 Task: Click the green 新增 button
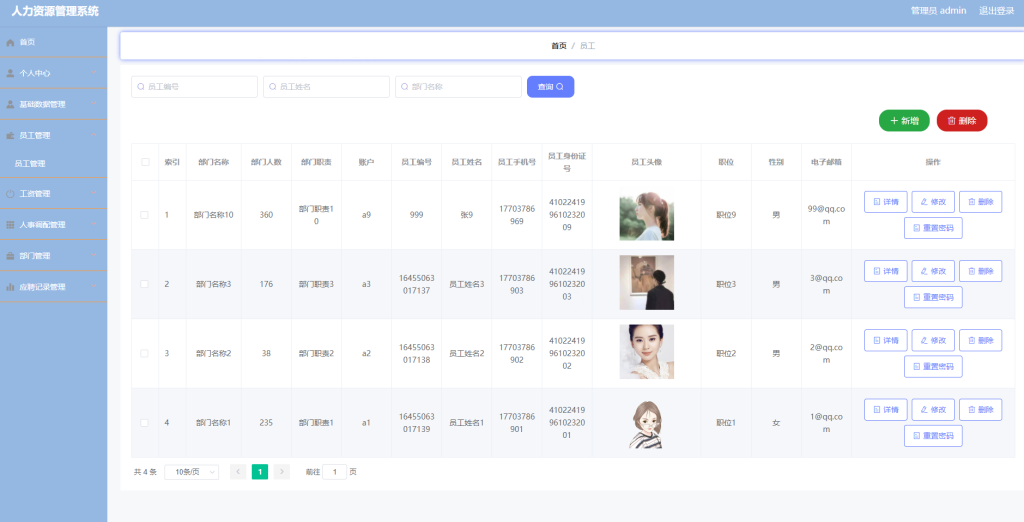[x=904, y=121]
